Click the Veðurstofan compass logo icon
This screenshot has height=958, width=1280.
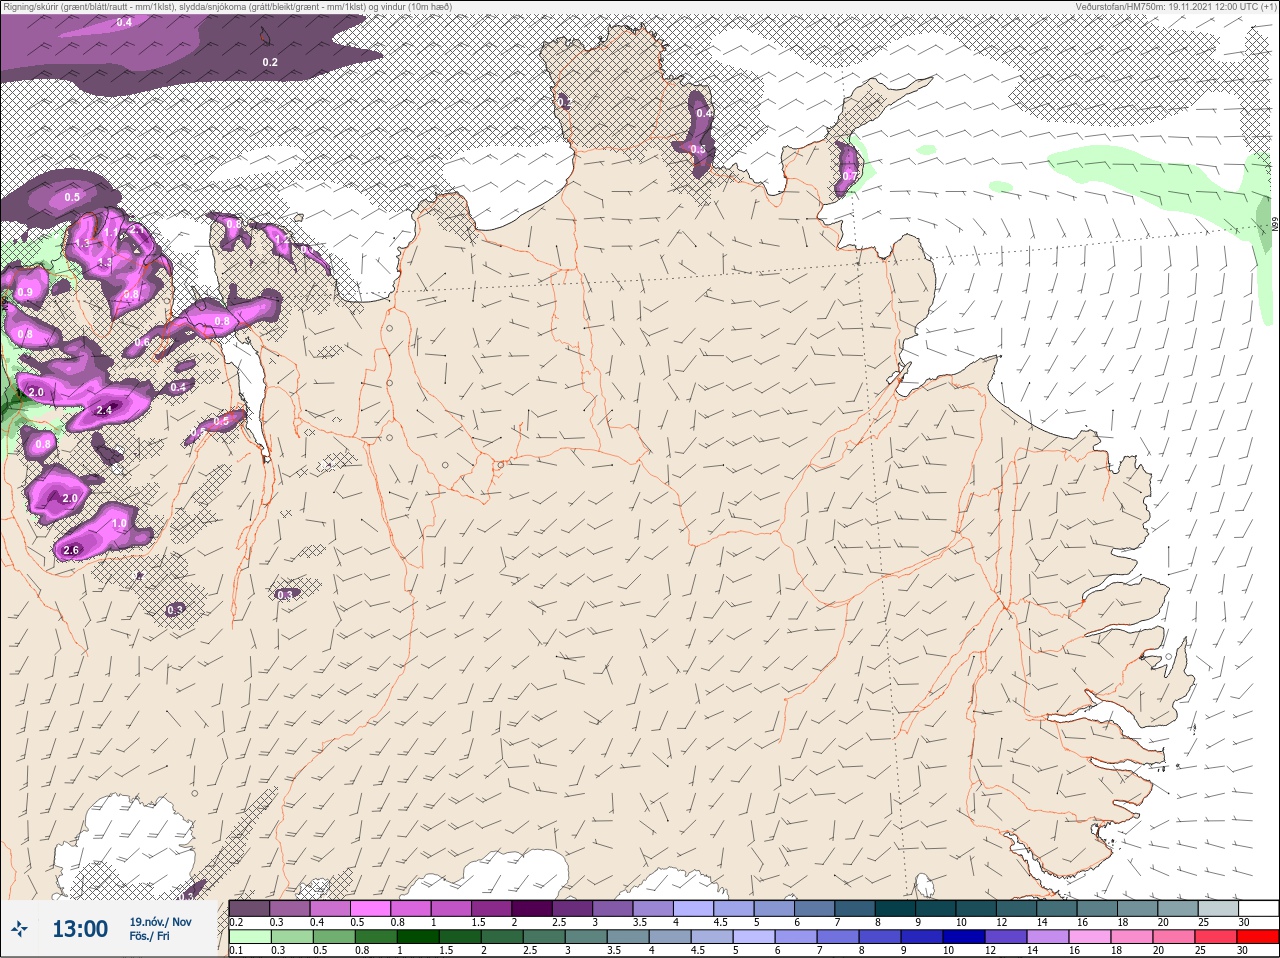[19, 929]
